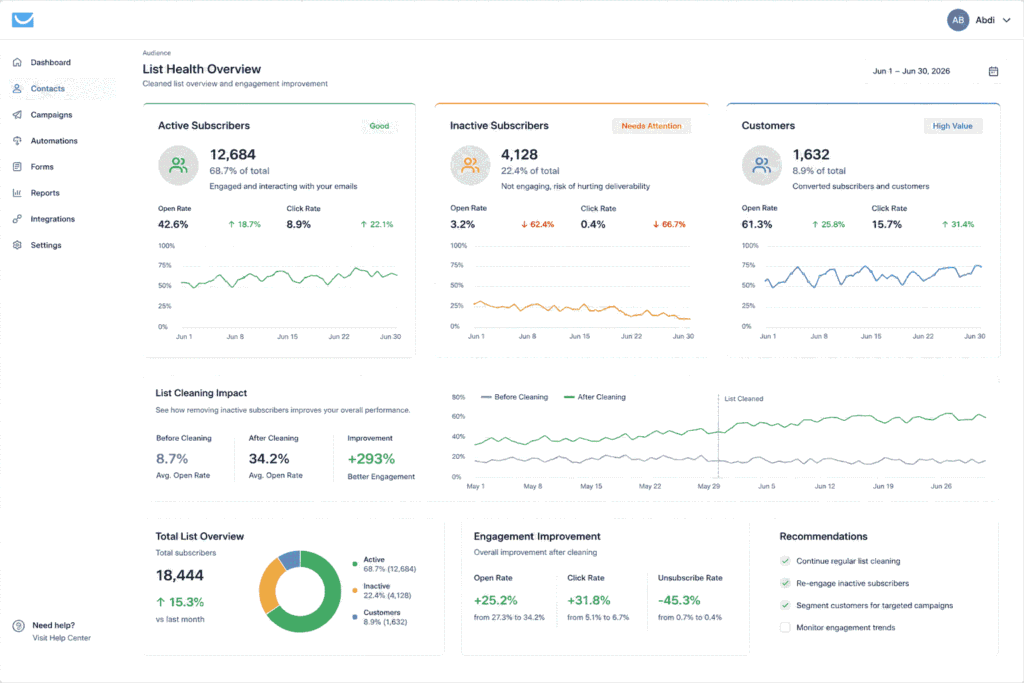Click the Inactive Subscribers orange line chart
The image size is (1024, 683).
coord(581,310)
